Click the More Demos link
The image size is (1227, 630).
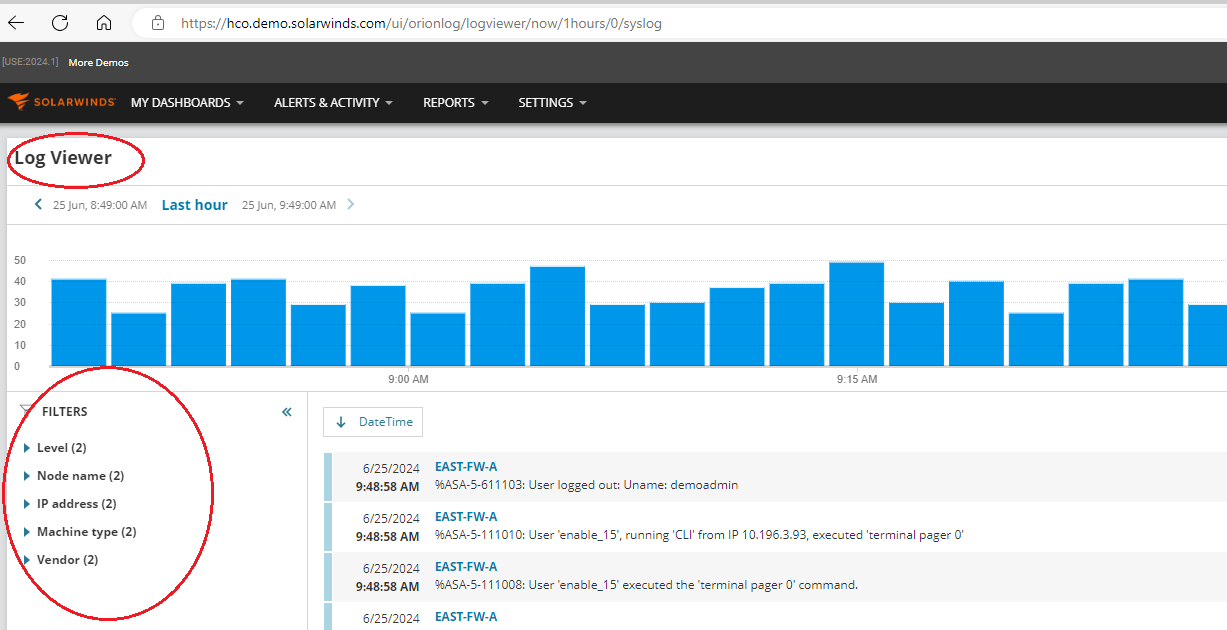[x=98, y=63]
